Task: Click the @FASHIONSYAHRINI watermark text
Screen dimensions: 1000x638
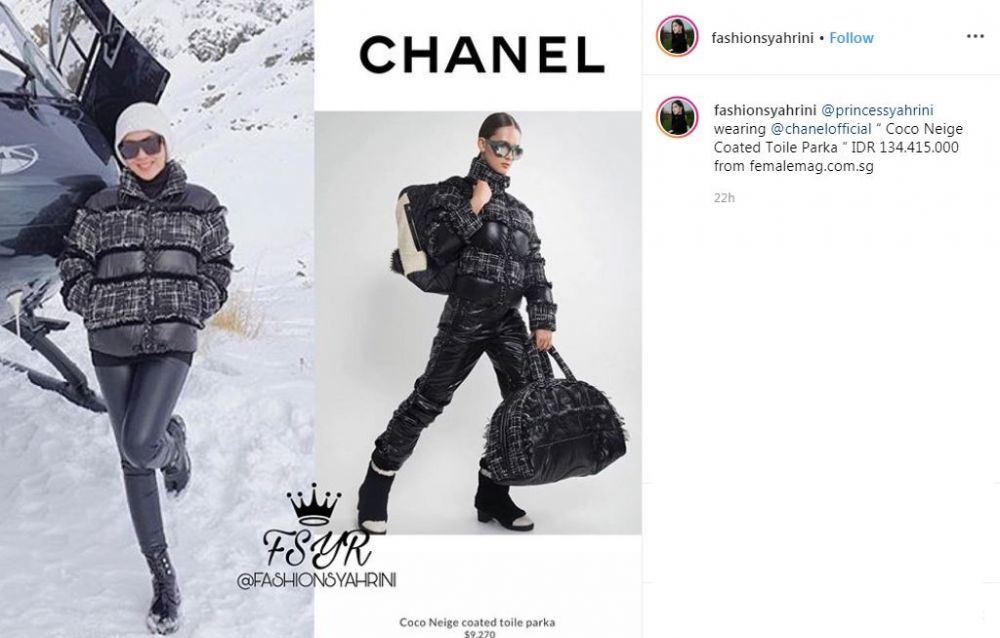Action: pyautogui.click(x=316, y=581)
